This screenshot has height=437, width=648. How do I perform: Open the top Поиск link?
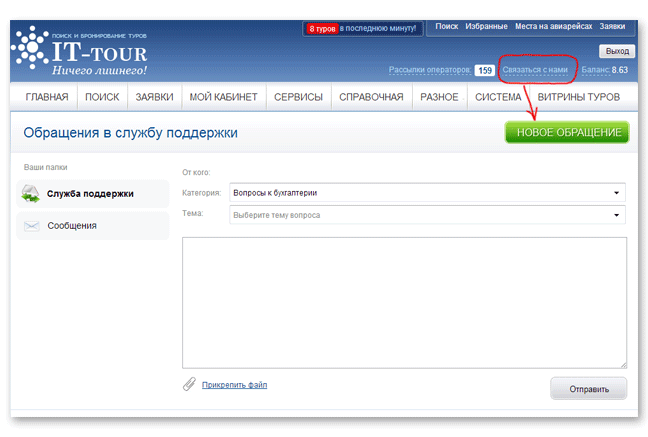click(x=447, y=26)
